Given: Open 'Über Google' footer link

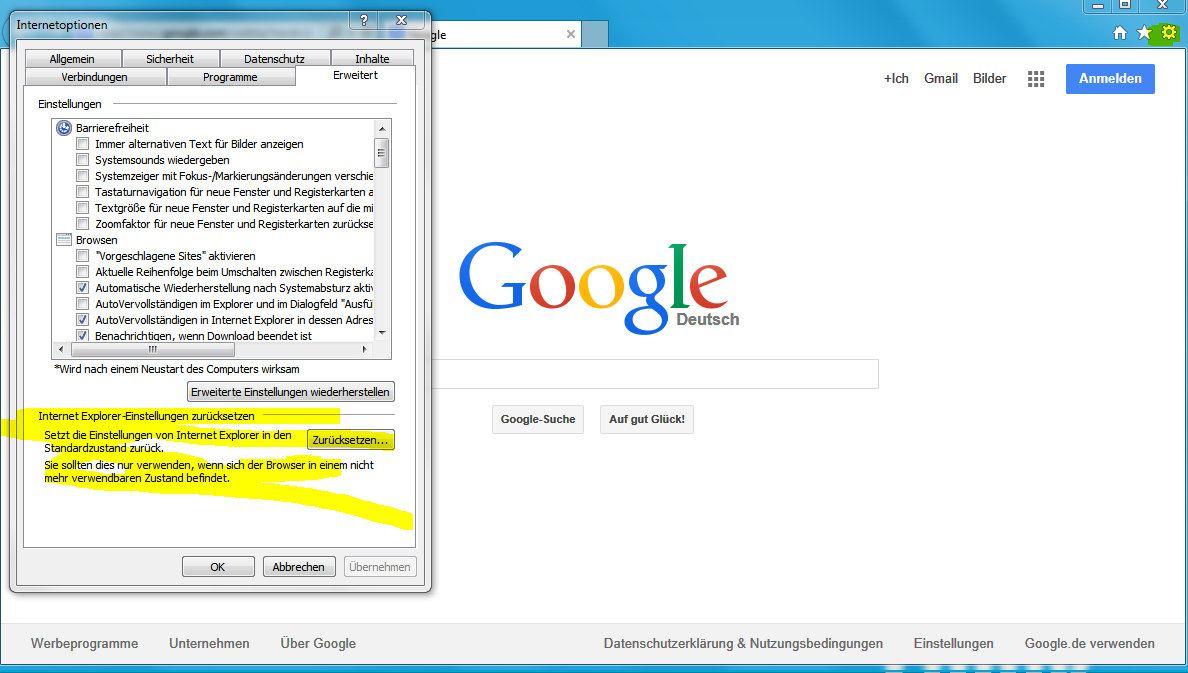Looking at the screenshot, I should pos(318,643).
